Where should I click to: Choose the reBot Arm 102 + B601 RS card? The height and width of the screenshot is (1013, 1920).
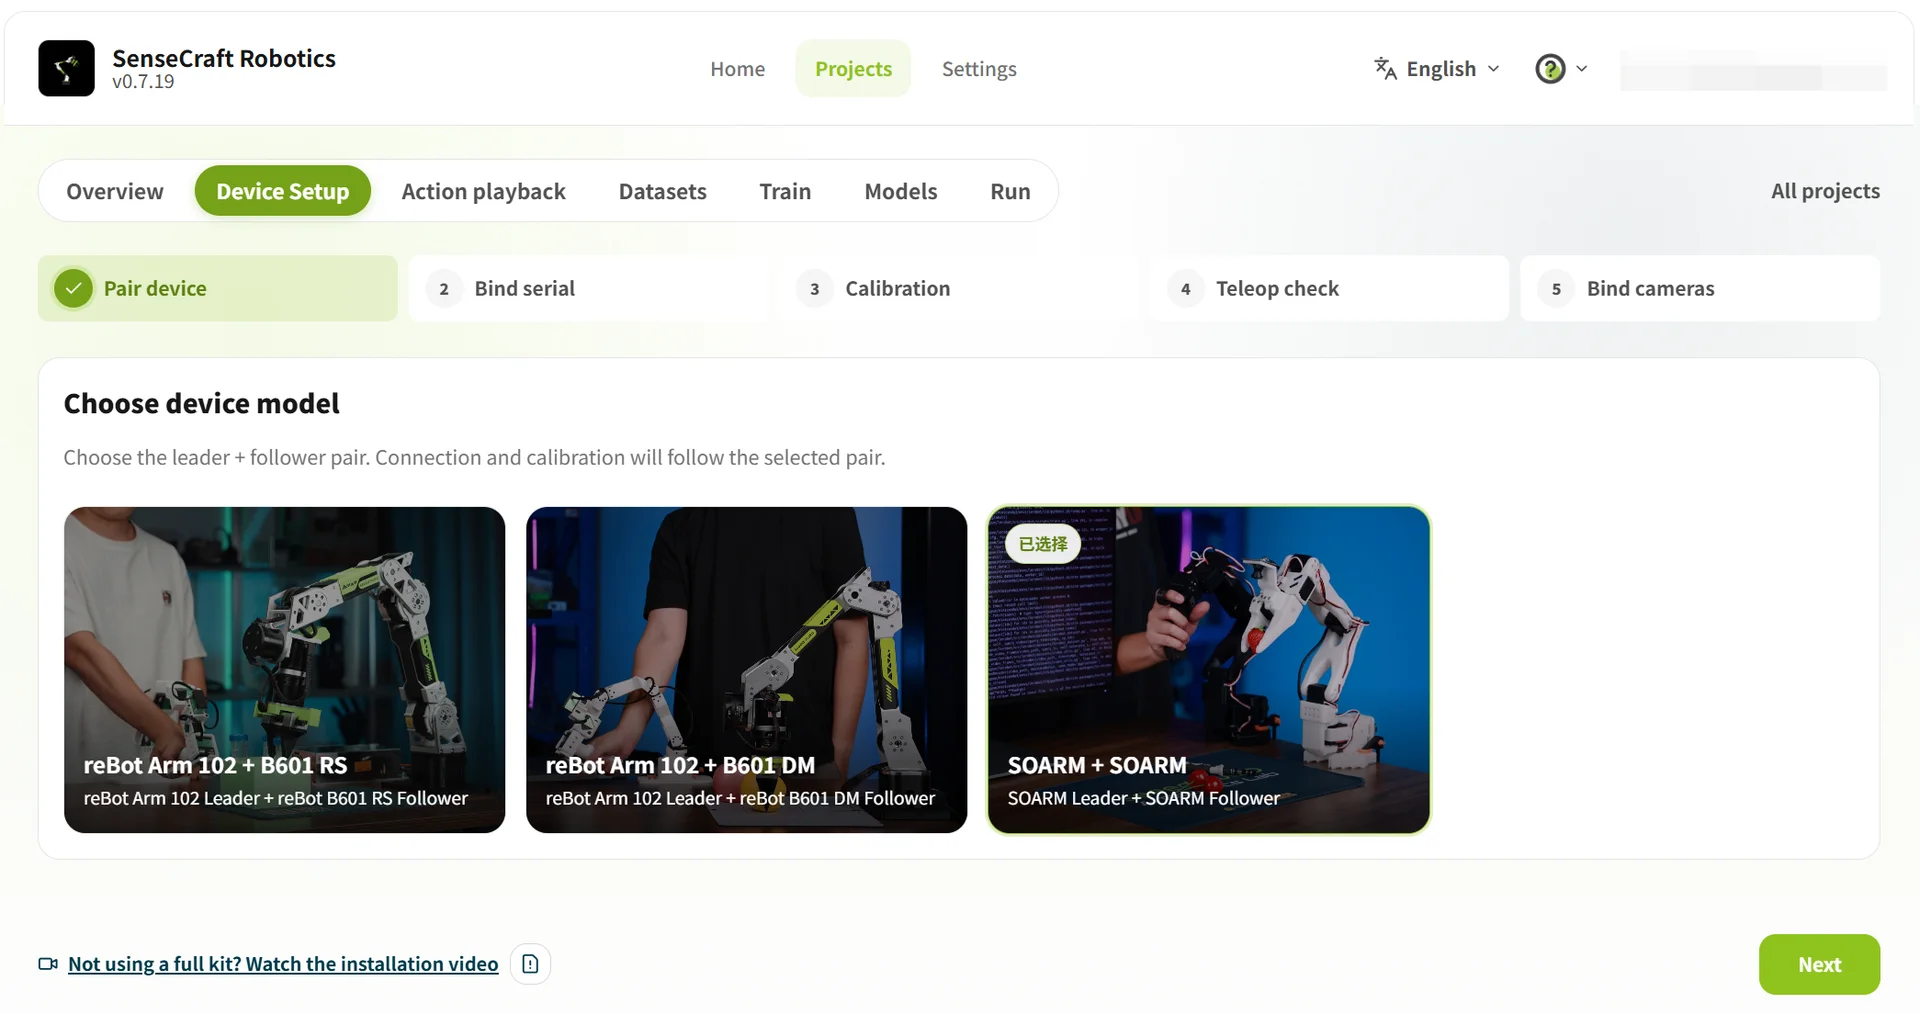tap(285, 670)
